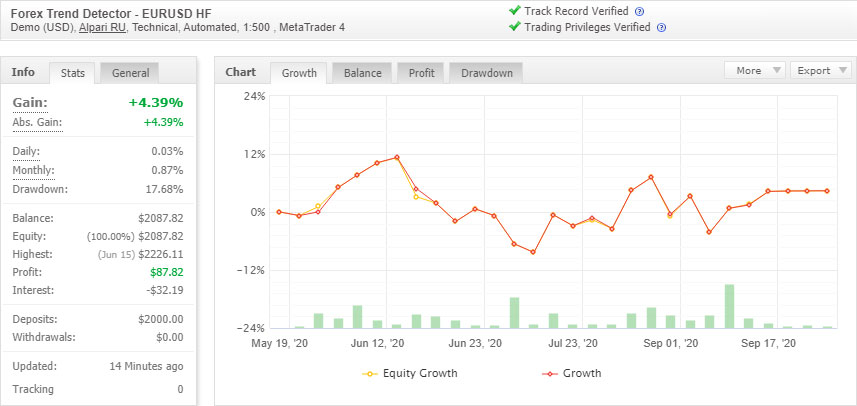Screen dimensions: 857x406
Task: Click help icon next to Trading Privileges Verified
Action: [x=661, y=27]
